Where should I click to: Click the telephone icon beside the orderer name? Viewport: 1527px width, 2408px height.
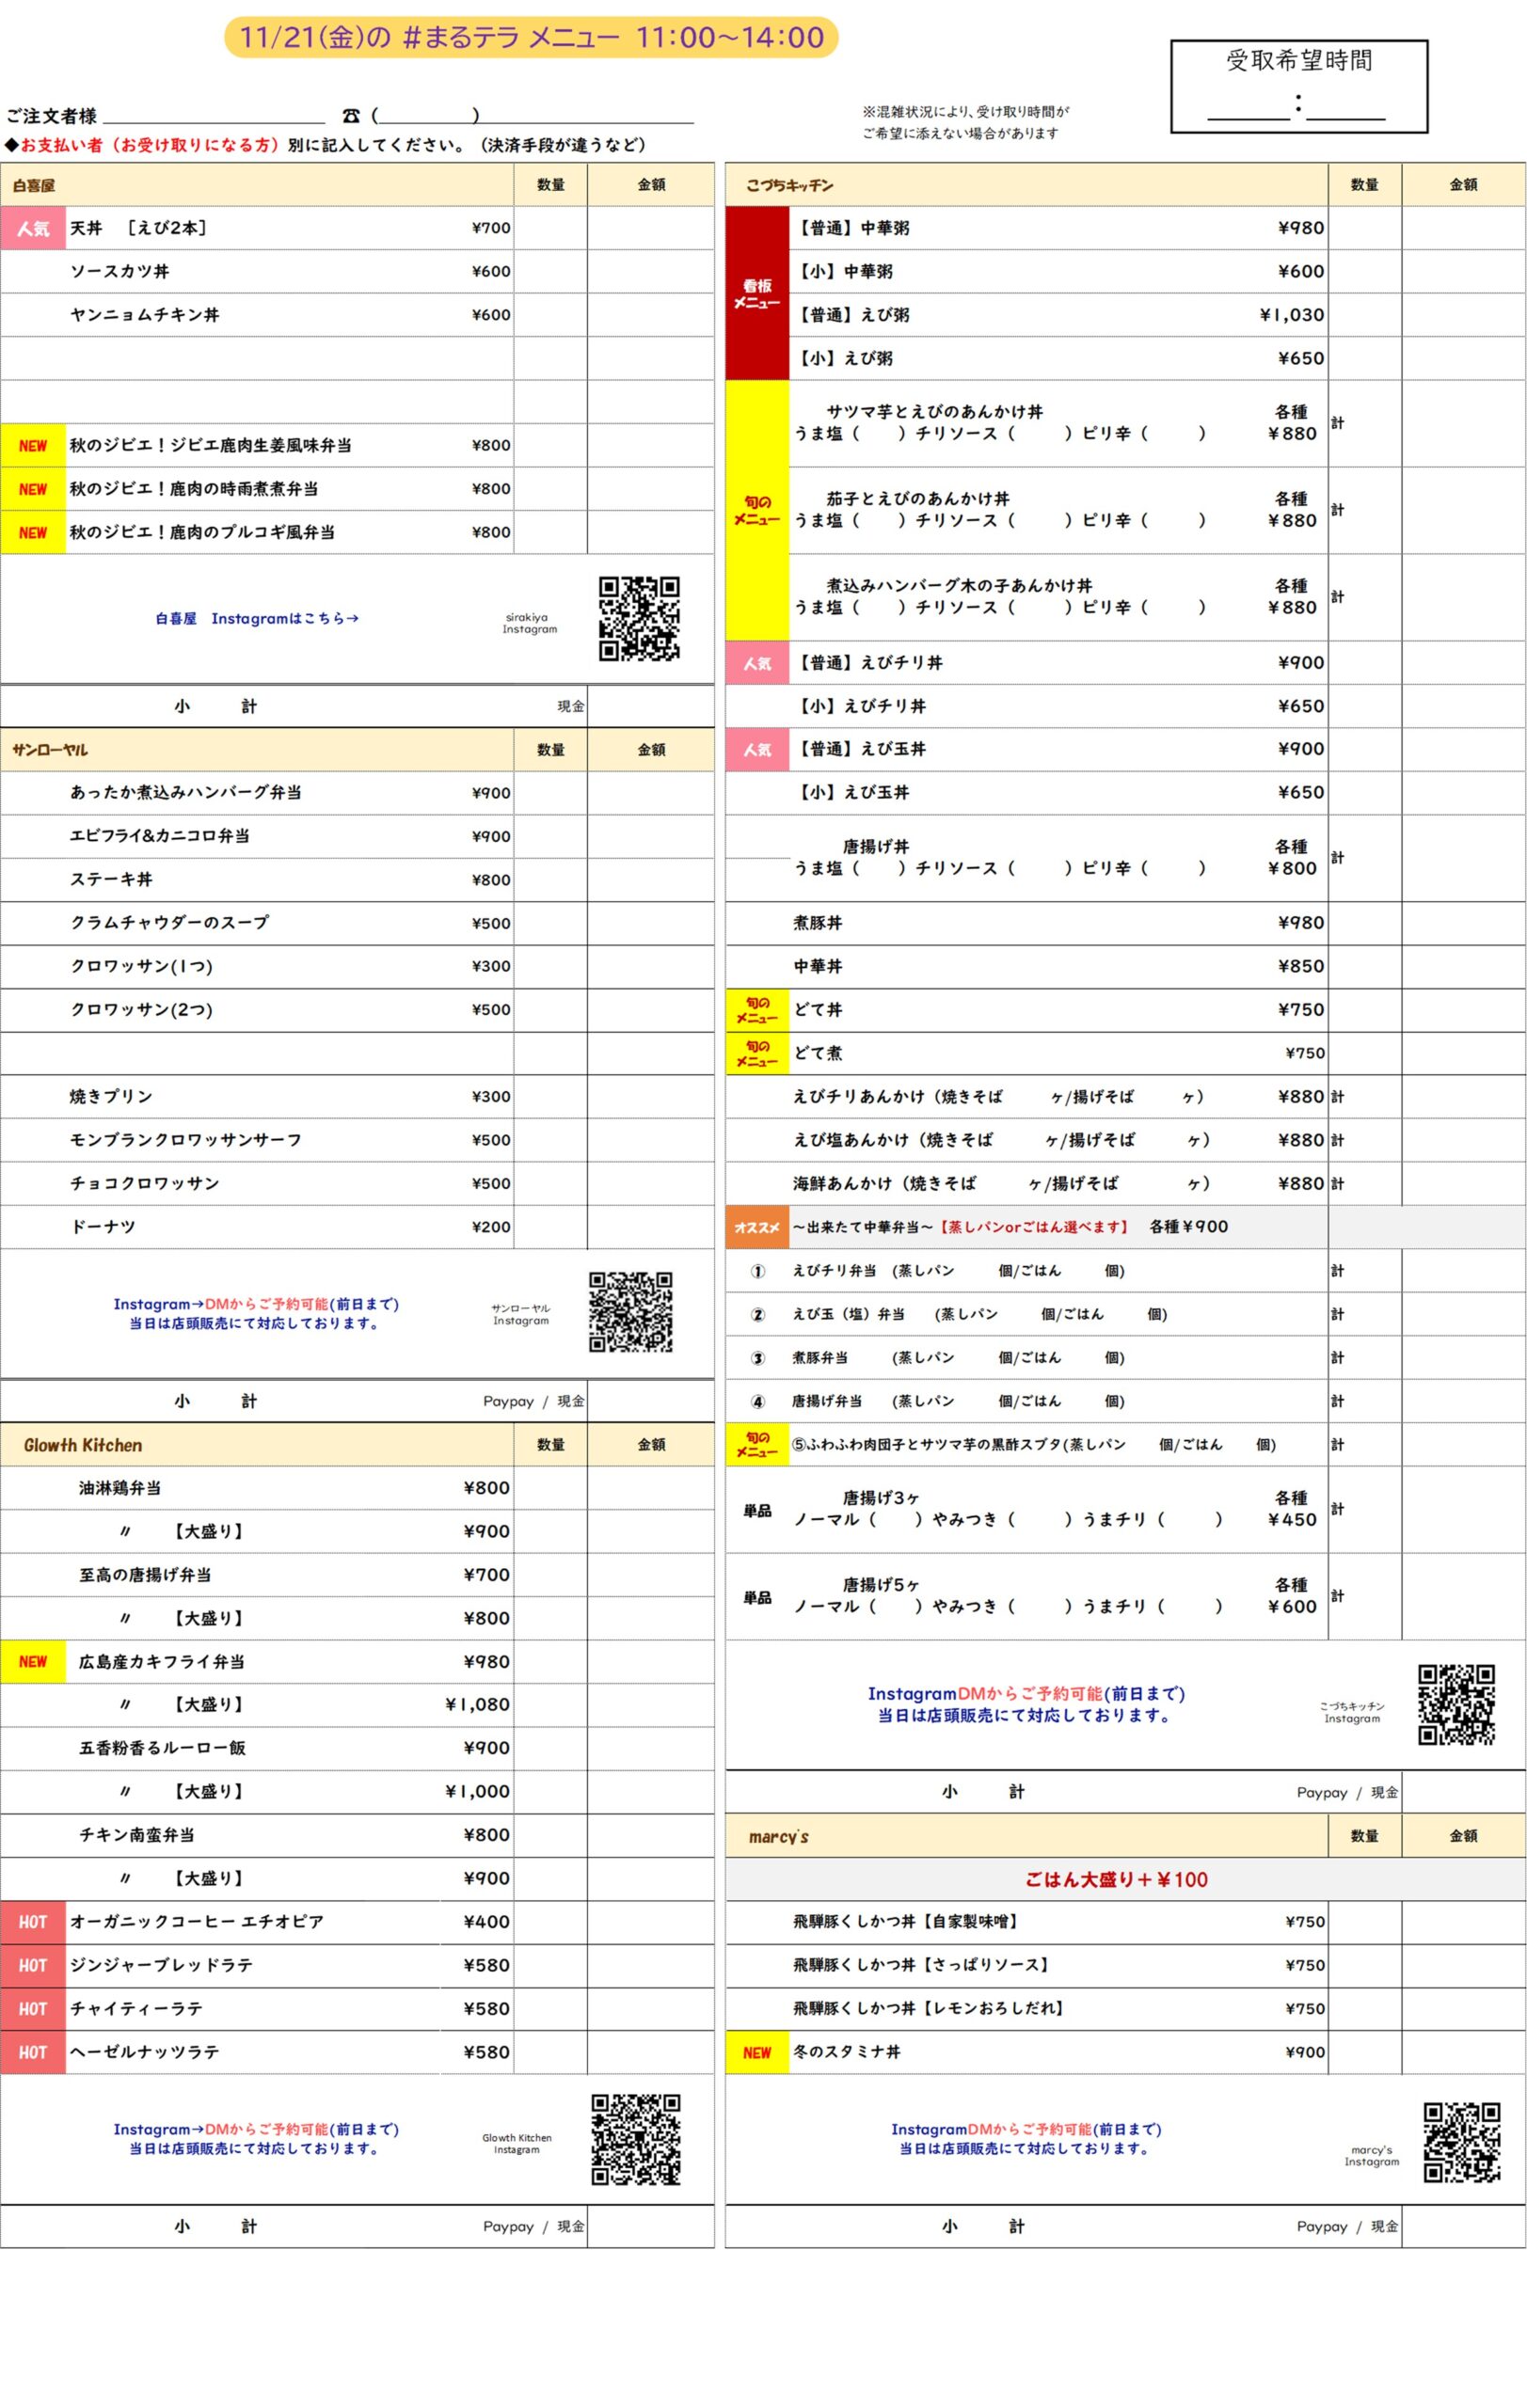(x=350, y=116)
